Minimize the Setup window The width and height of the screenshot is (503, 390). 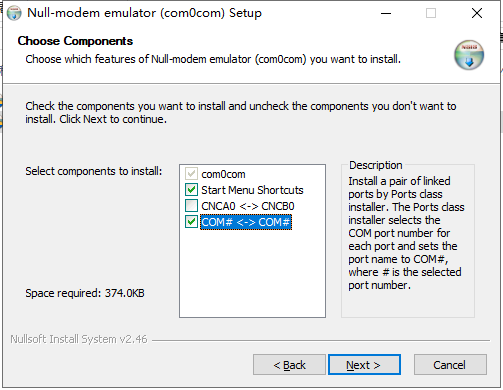click(386, 13)
